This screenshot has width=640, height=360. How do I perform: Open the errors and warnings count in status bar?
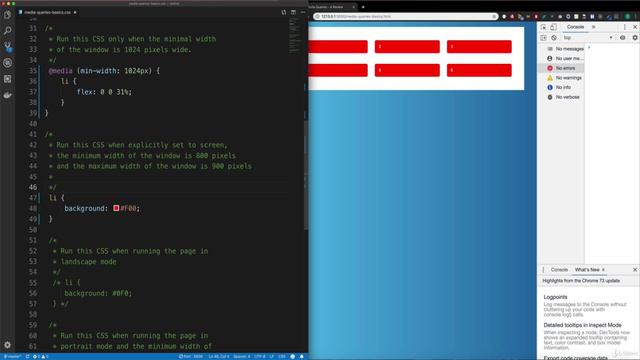40,356
